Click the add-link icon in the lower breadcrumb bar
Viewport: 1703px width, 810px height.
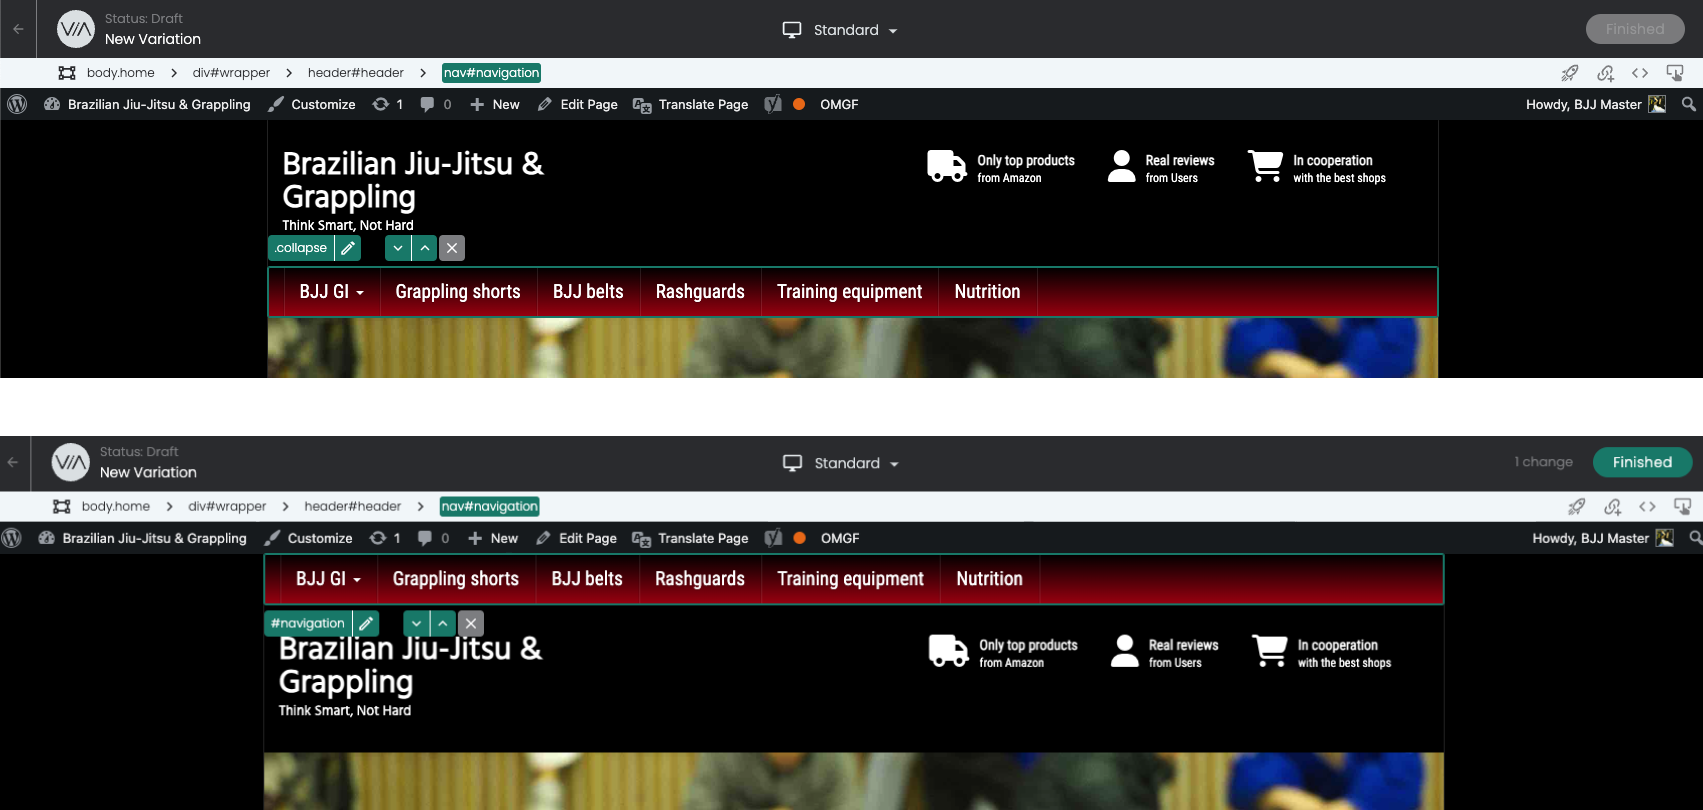[x=1612, y=507]
